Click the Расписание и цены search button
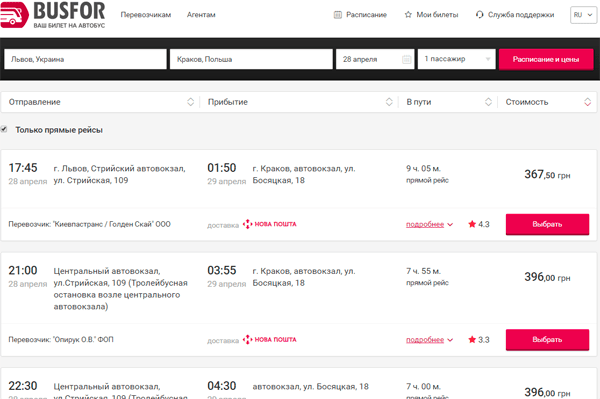 point(546,59)
